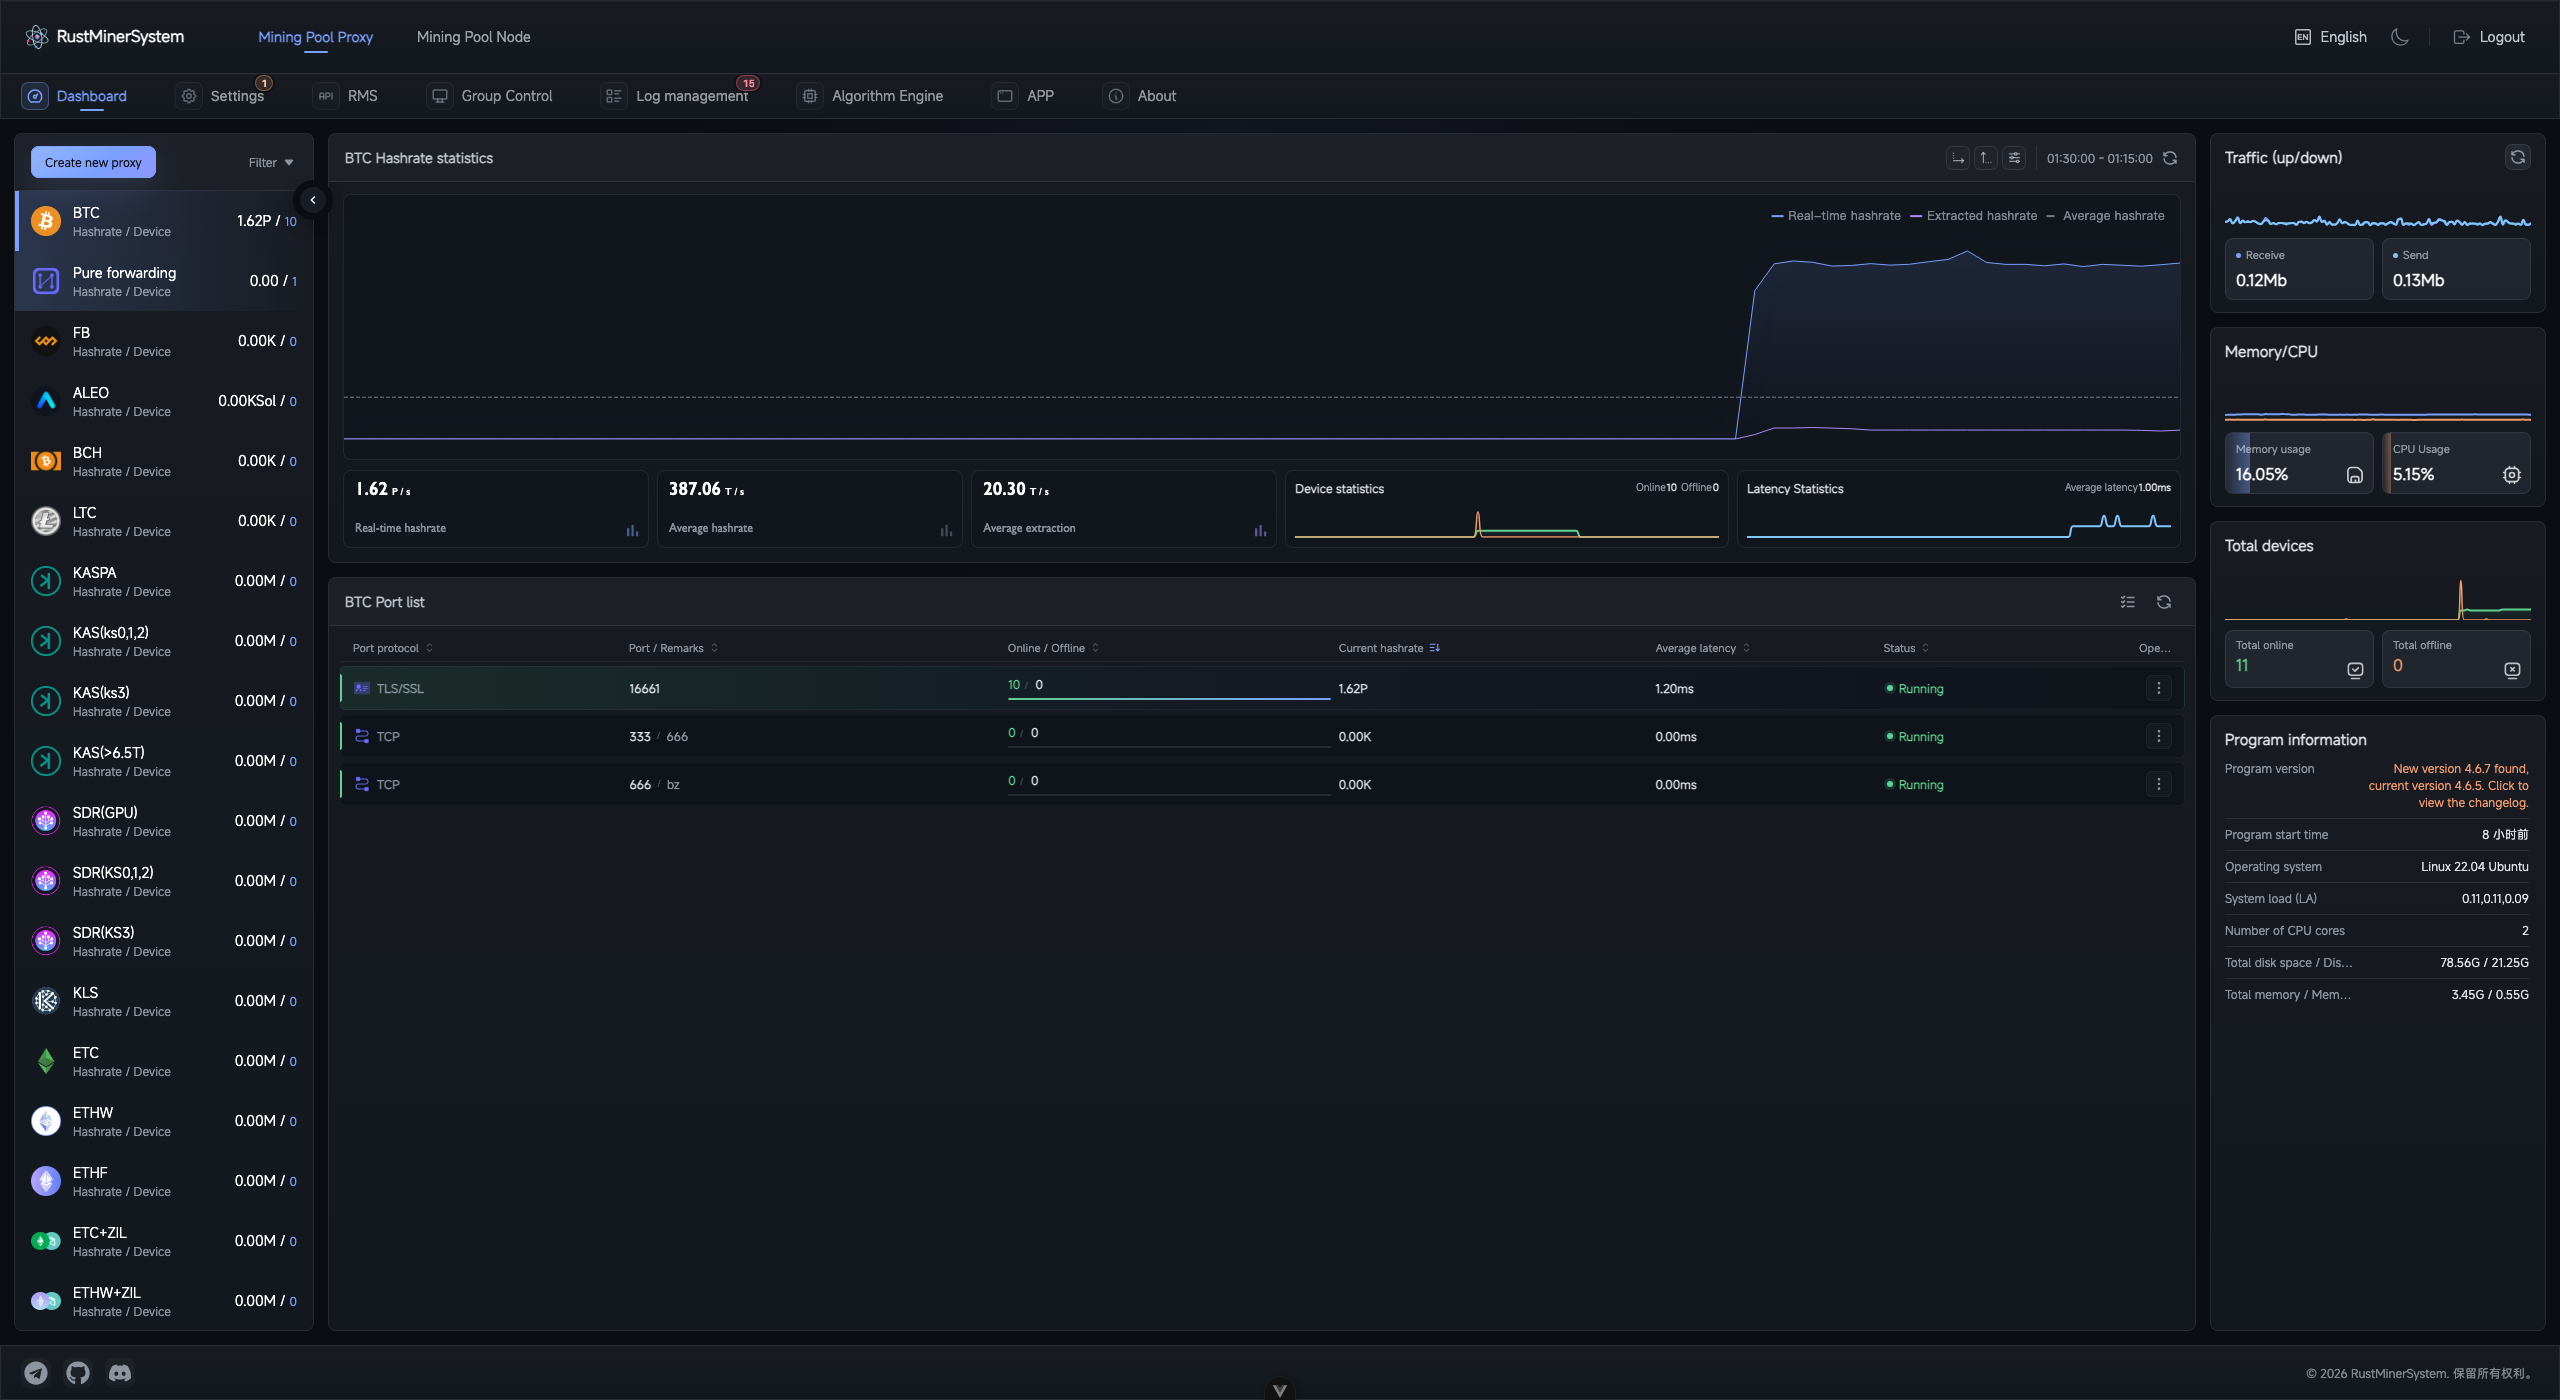Open Average extraction bar chart icon
This screenshot has height=1400, width=2560.
tap(1260, 530)
